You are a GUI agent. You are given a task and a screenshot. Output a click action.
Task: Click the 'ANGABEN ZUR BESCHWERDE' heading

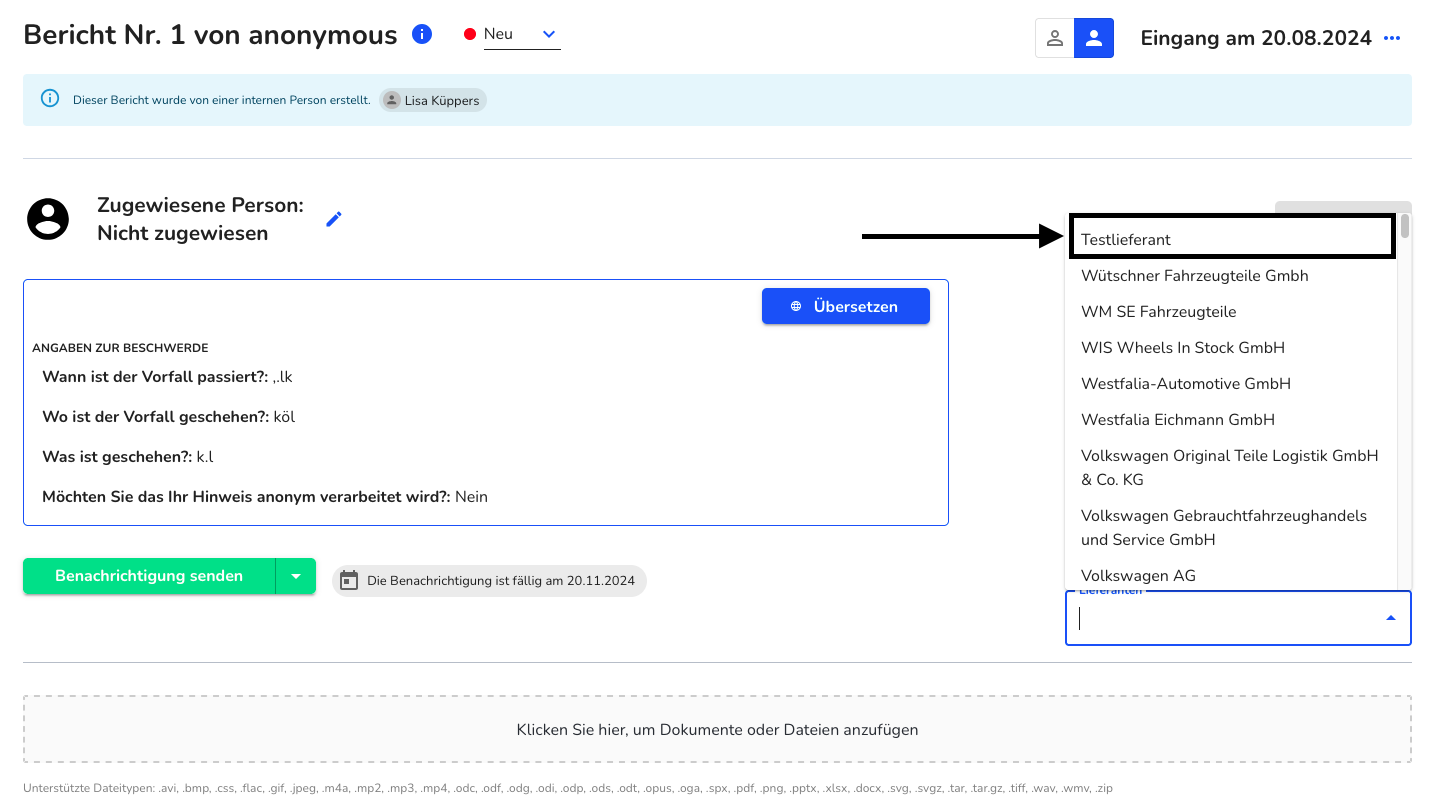tap(120, 348)
